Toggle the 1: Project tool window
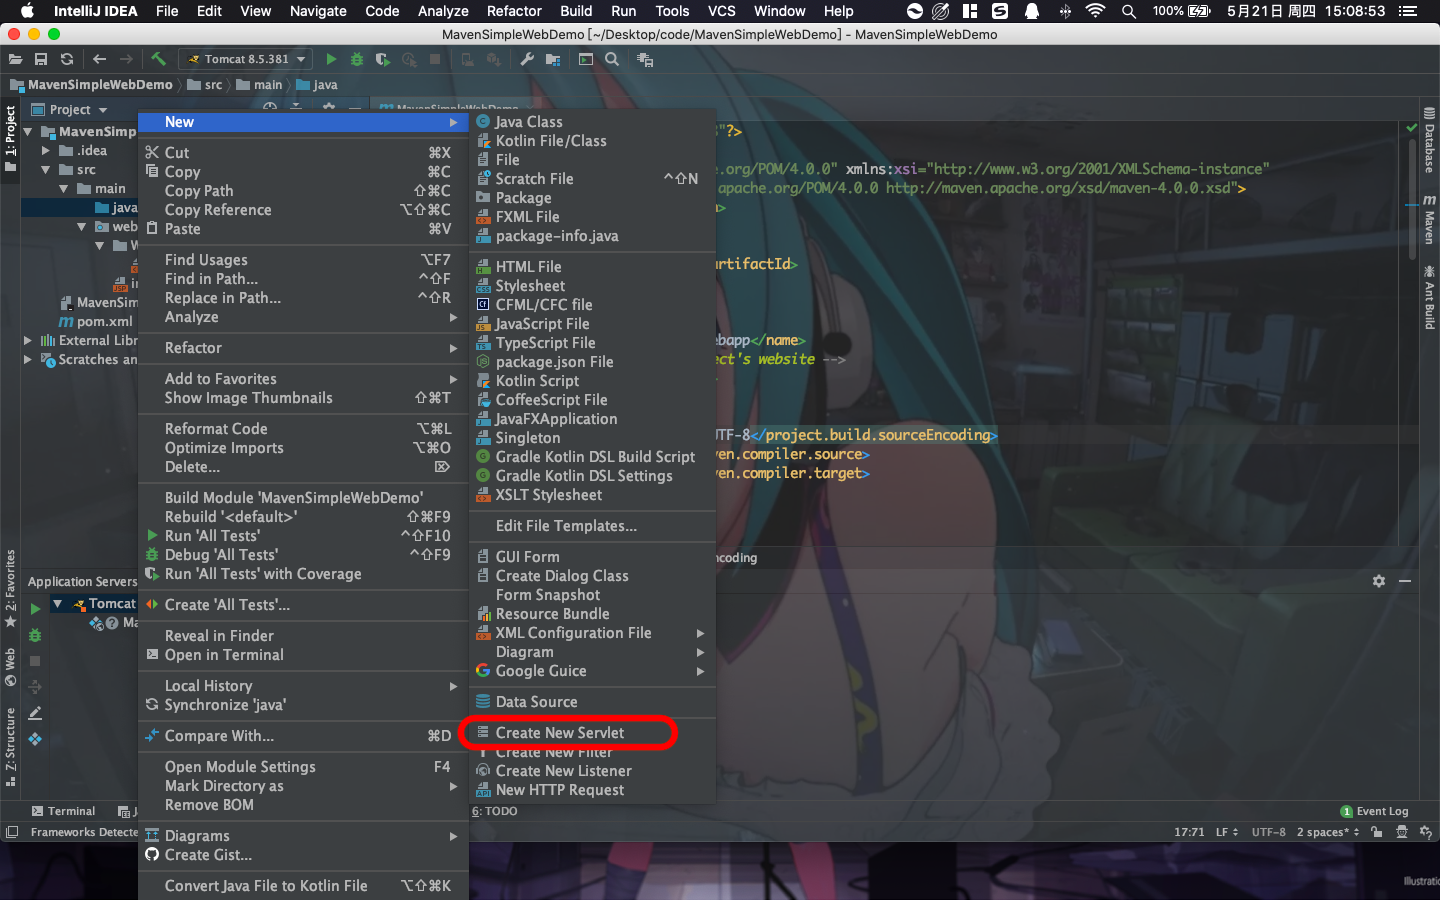This screenshot has height=900, width=1440. [x=10, y=138]
